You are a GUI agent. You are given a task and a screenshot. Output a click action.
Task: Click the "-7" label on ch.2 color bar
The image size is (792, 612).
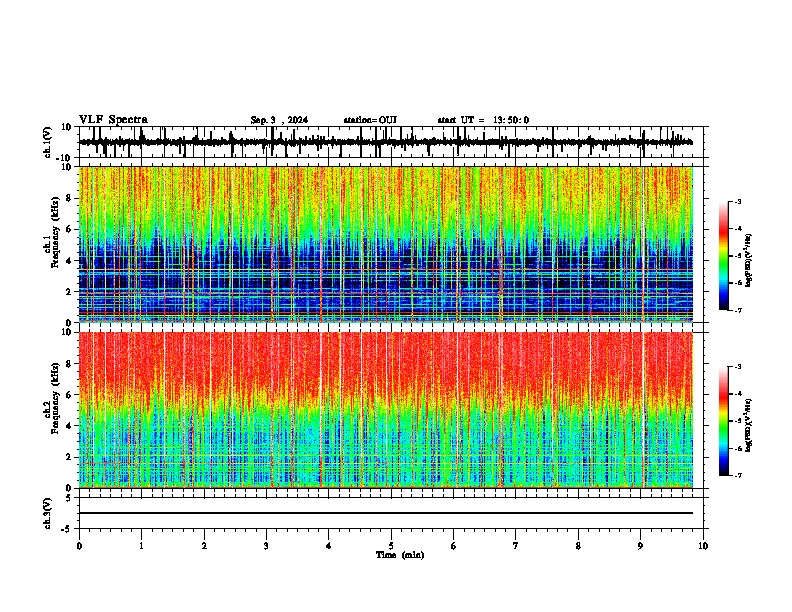tap(738, 475)
